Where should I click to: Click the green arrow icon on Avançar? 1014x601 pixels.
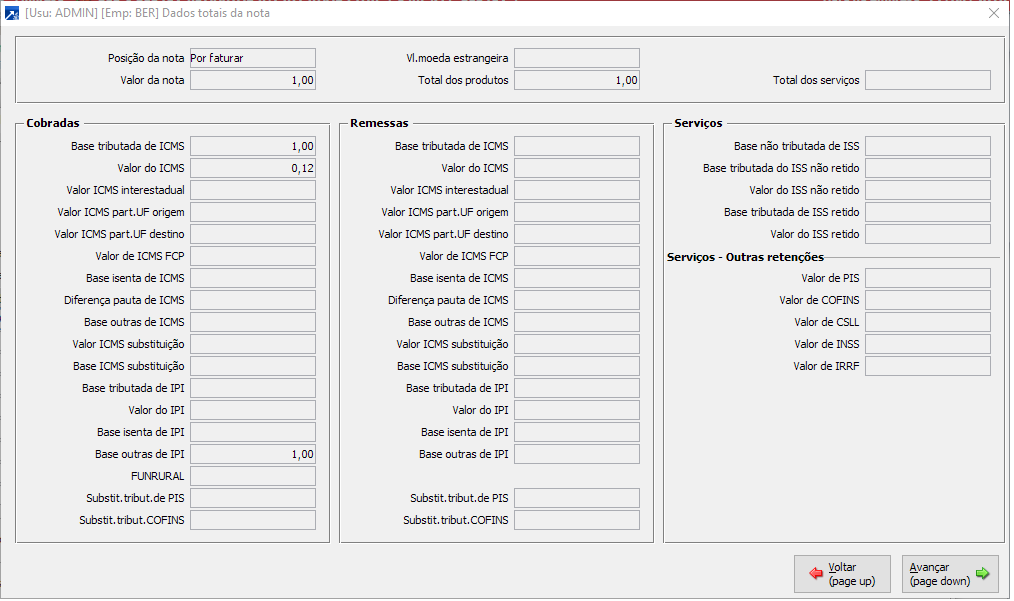click(x=982, y=574)
